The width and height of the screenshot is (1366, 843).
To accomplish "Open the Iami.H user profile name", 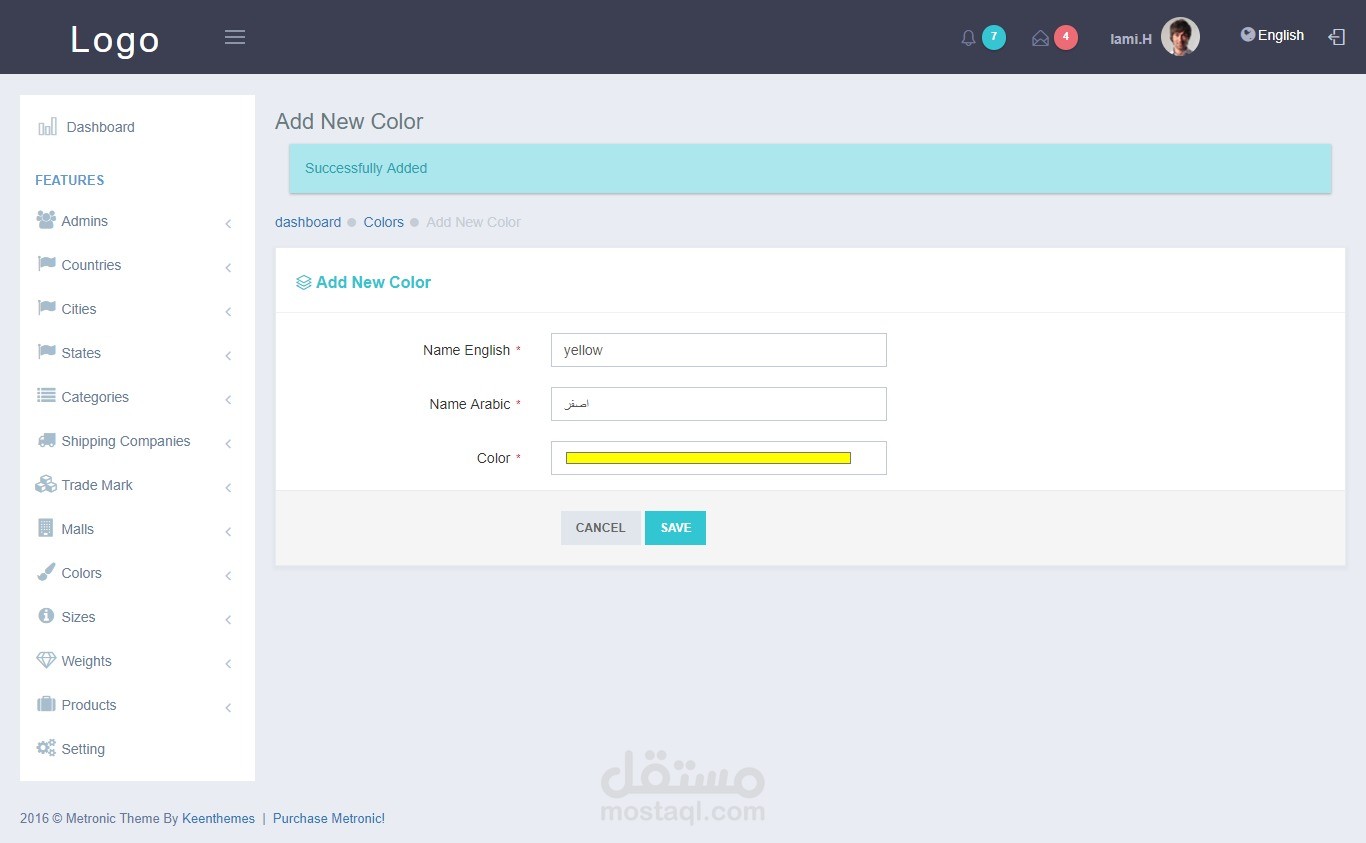I will [1131, 39].
